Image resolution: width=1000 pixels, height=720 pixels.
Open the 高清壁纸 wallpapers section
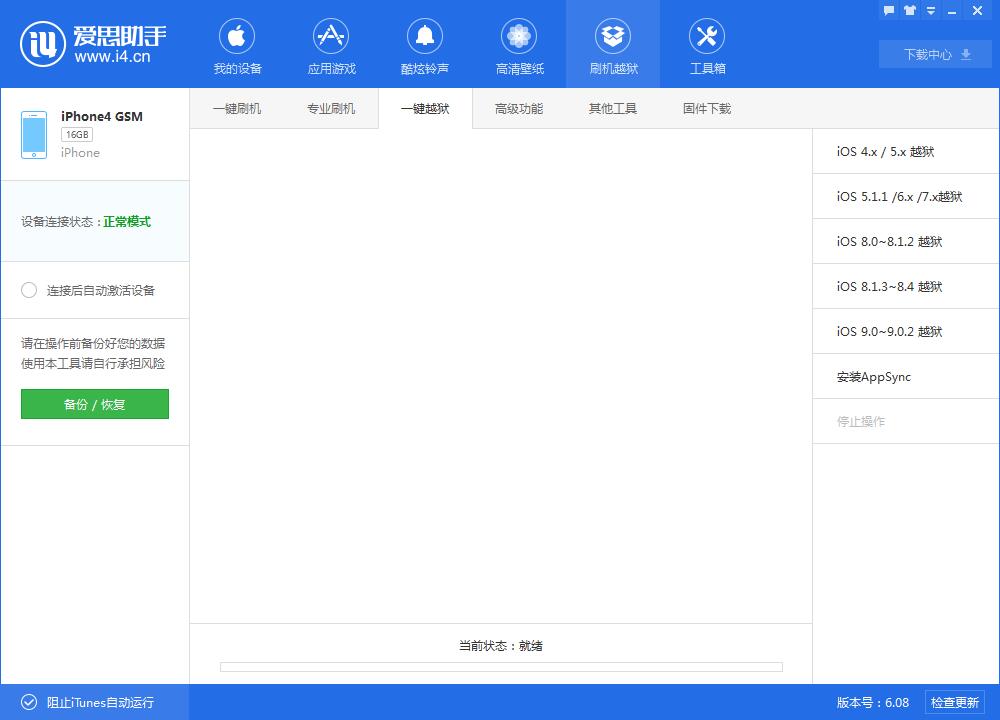click(519, 44)
